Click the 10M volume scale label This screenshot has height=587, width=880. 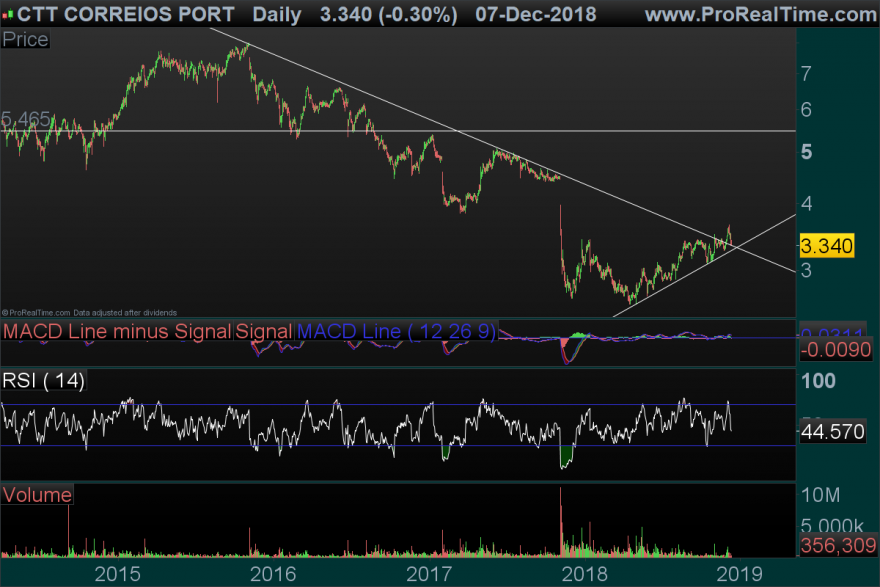click(x=821, y=496)
